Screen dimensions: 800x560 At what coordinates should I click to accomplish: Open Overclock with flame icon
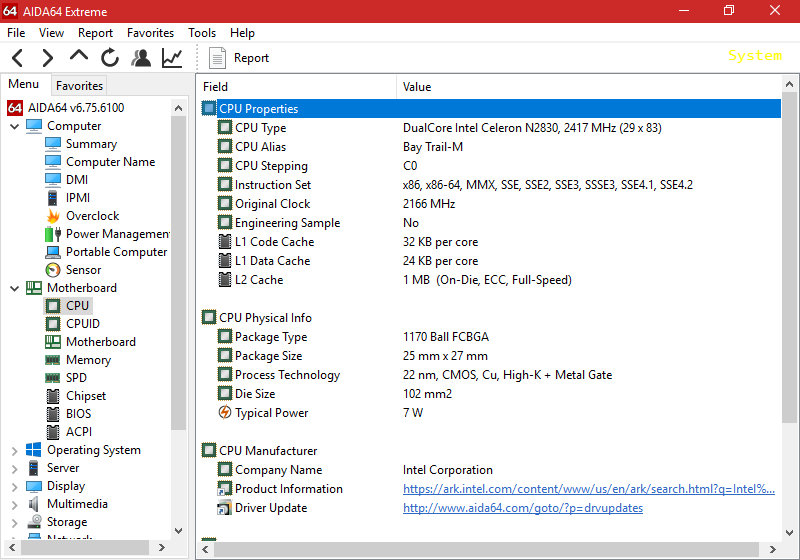pos(53,216)
